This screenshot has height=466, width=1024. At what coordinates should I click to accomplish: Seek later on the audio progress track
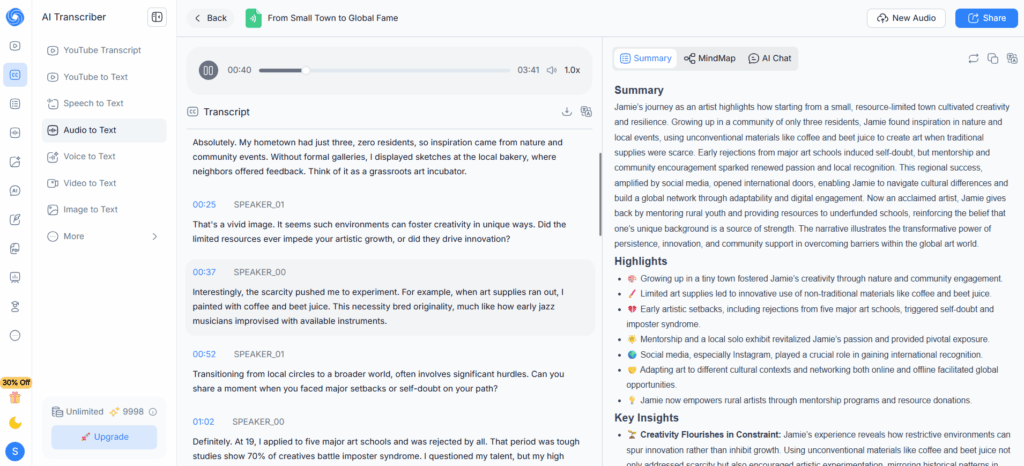410,70
